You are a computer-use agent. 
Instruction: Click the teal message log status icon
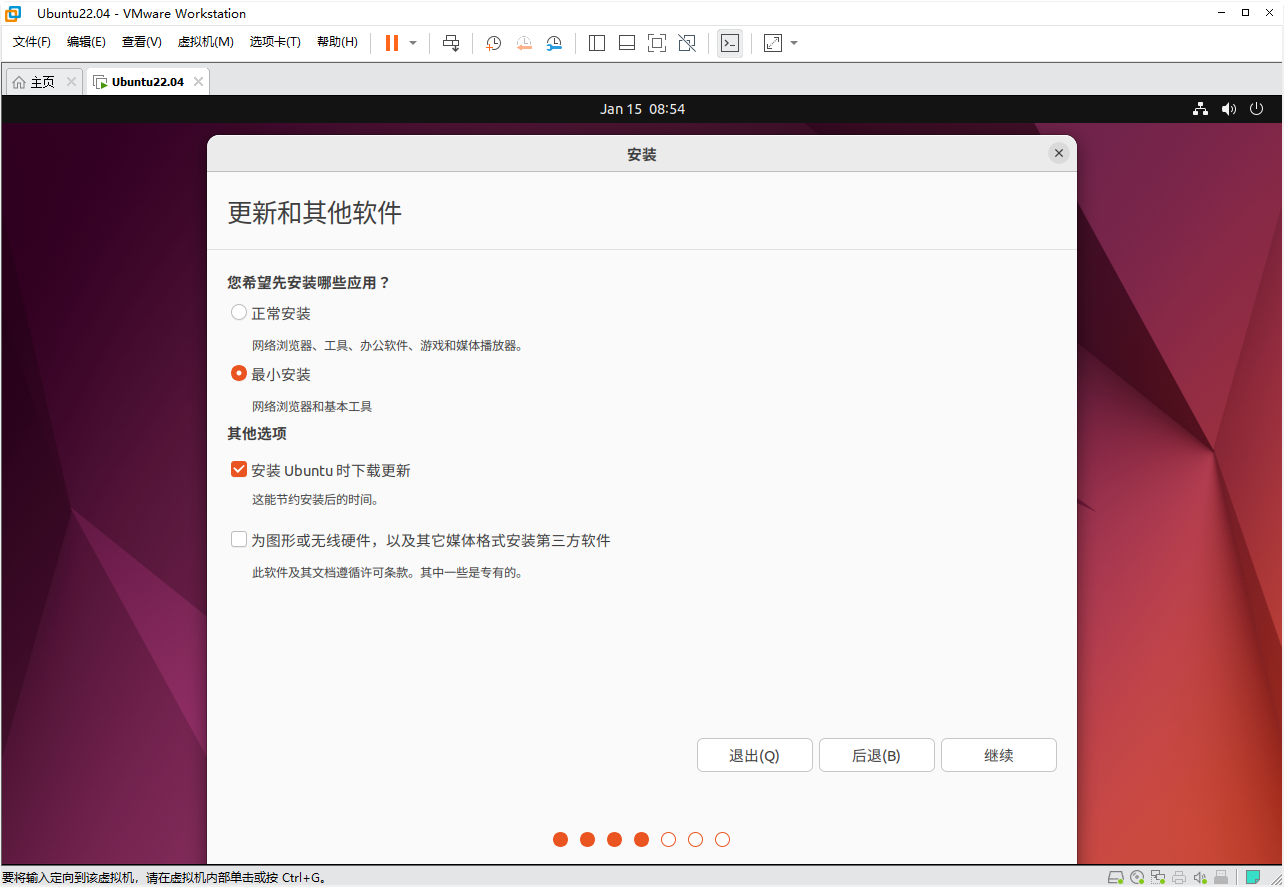pos(1252,878)
